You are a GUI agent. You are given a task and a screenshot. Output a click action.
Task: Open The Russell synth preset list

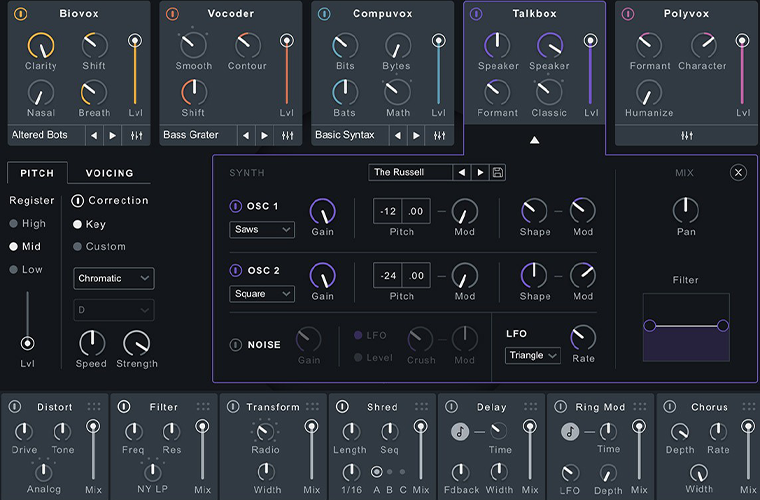tap(411, 172)
